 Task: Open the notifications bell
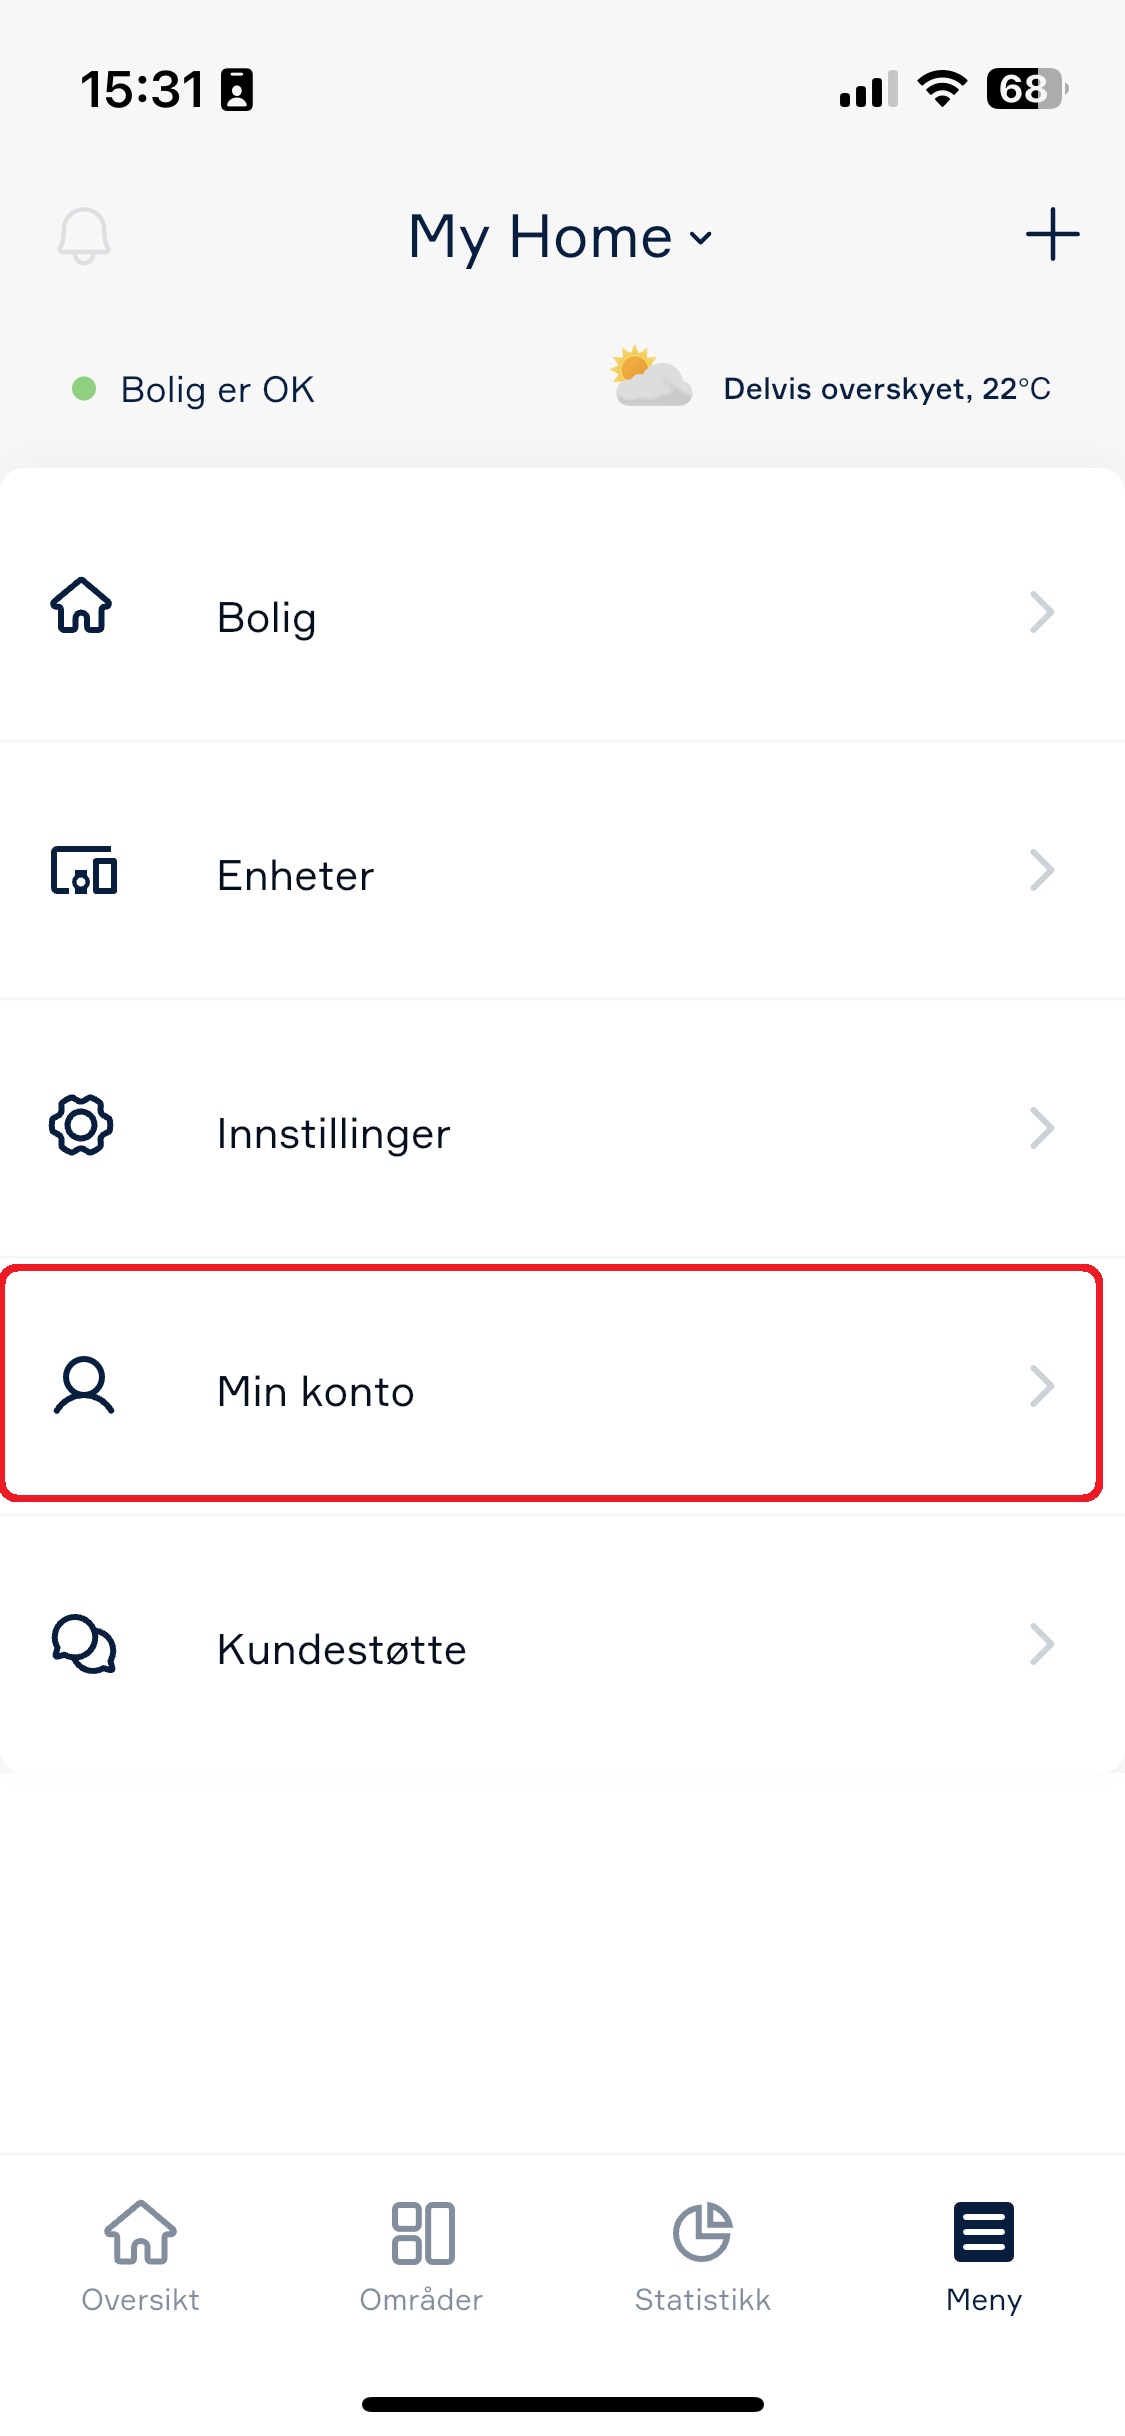point(84,236)
